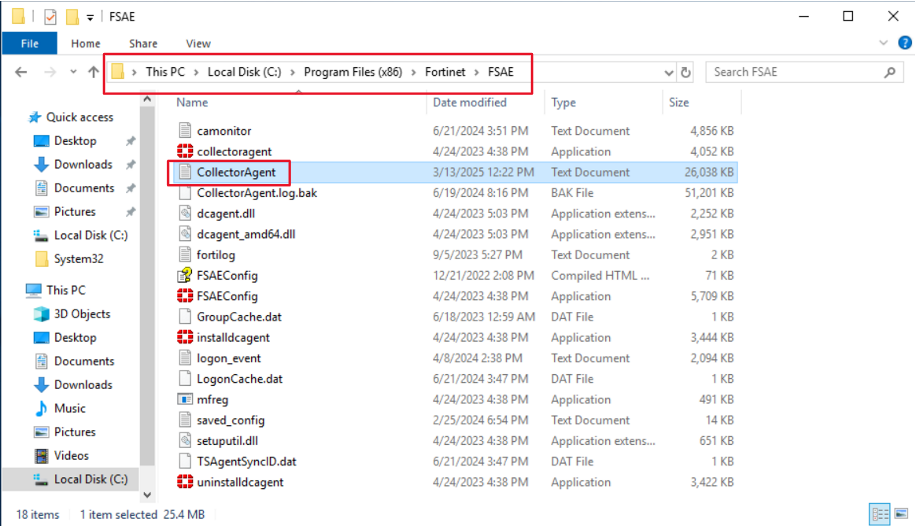Screen dimensions: 915x528
Task: Click the setuputil.dll file icon
Action: click(185, 440)
